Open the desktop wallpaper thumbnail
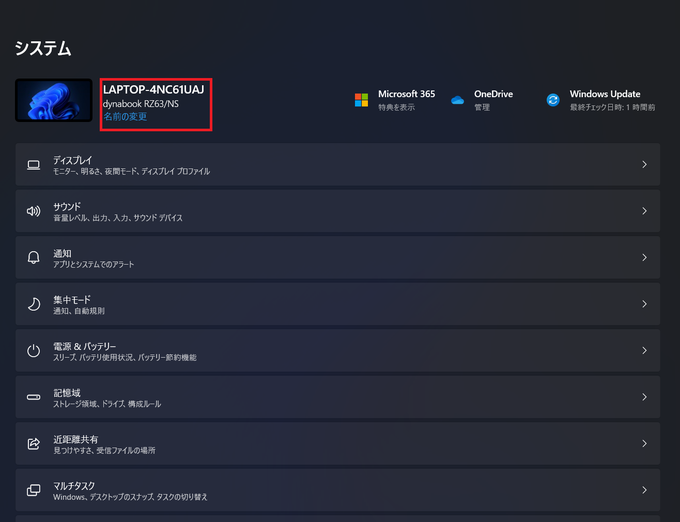Image resolution: width=680 pixels, height=522 pixels. click(54, 100)
